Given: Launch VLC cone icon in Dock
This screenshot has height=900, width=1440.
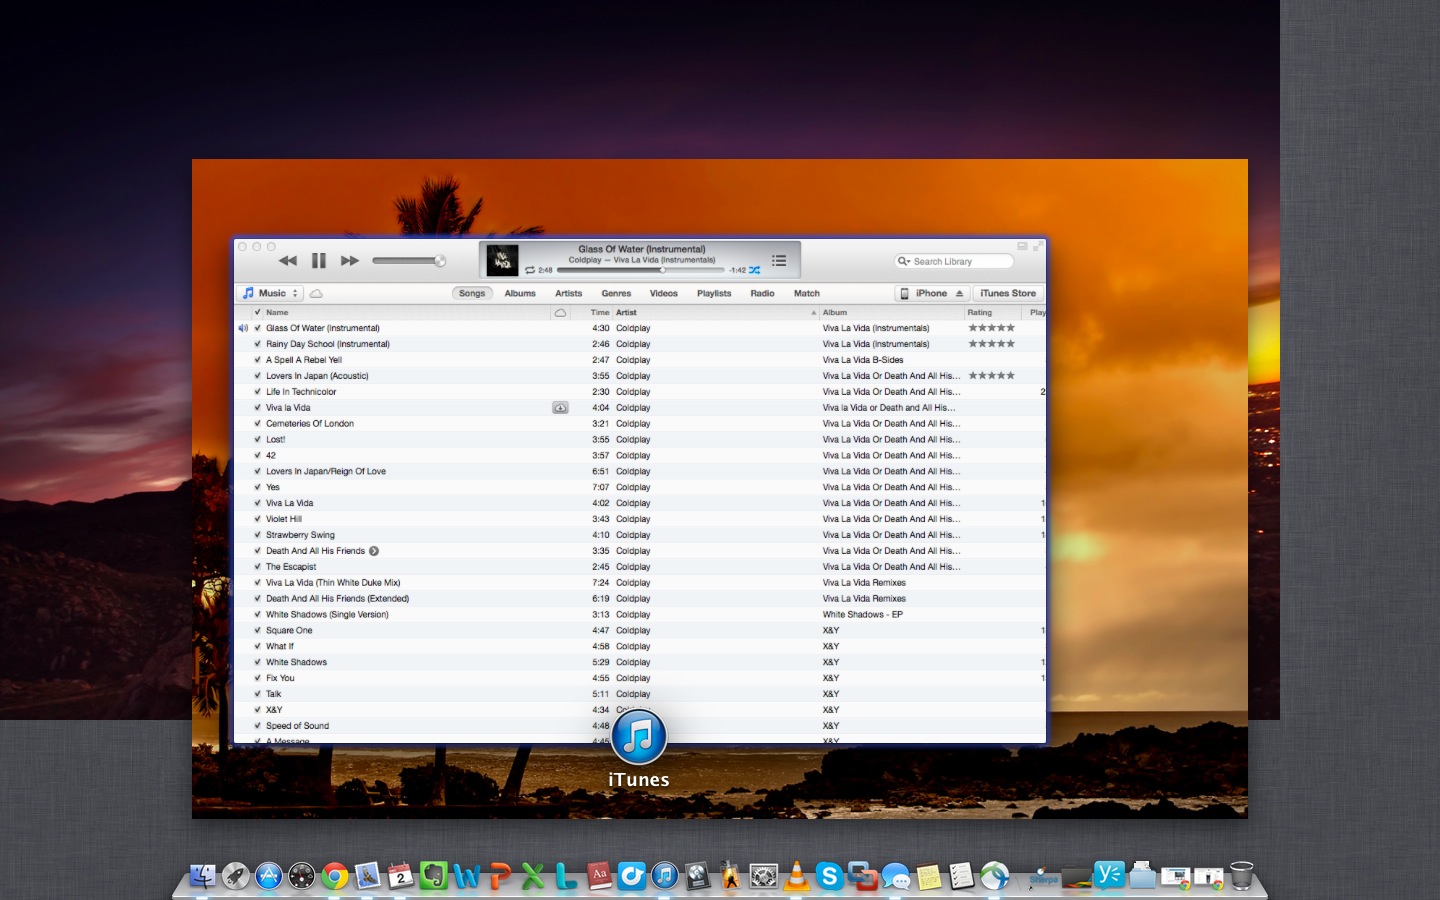Looking at the screenshot, I should 797,877.
